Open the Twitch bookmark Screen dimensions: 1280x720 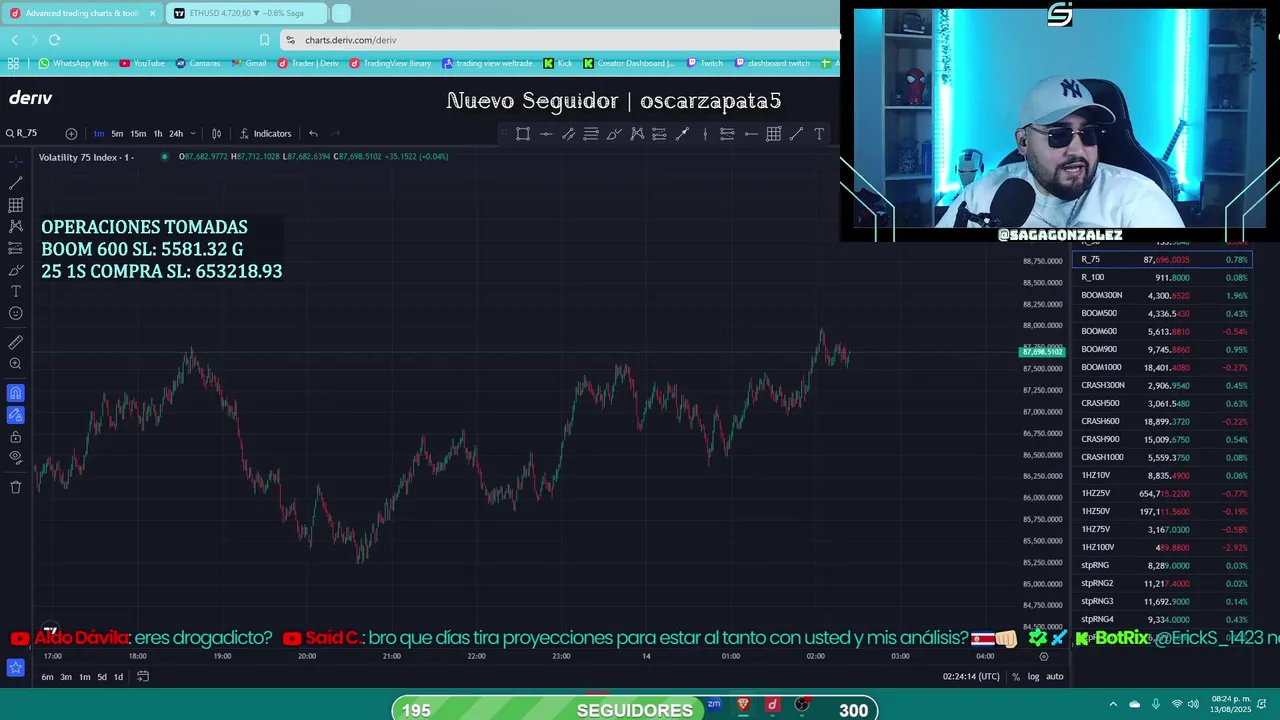[705, 63]
